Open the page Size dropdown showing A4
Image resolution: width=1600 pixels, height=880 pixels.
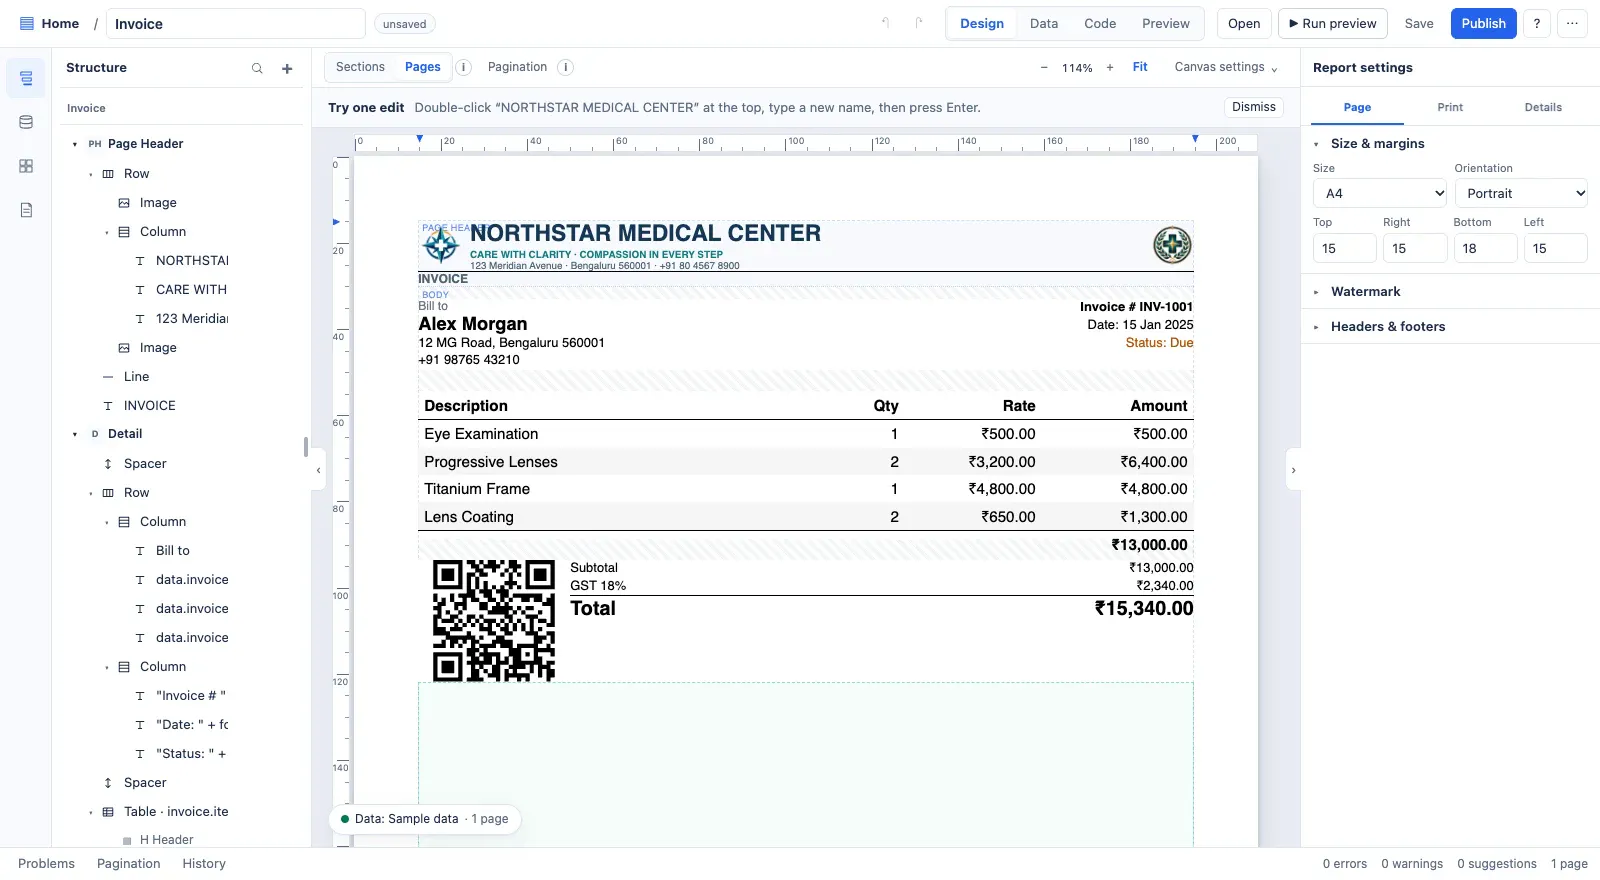point(1381,193)
